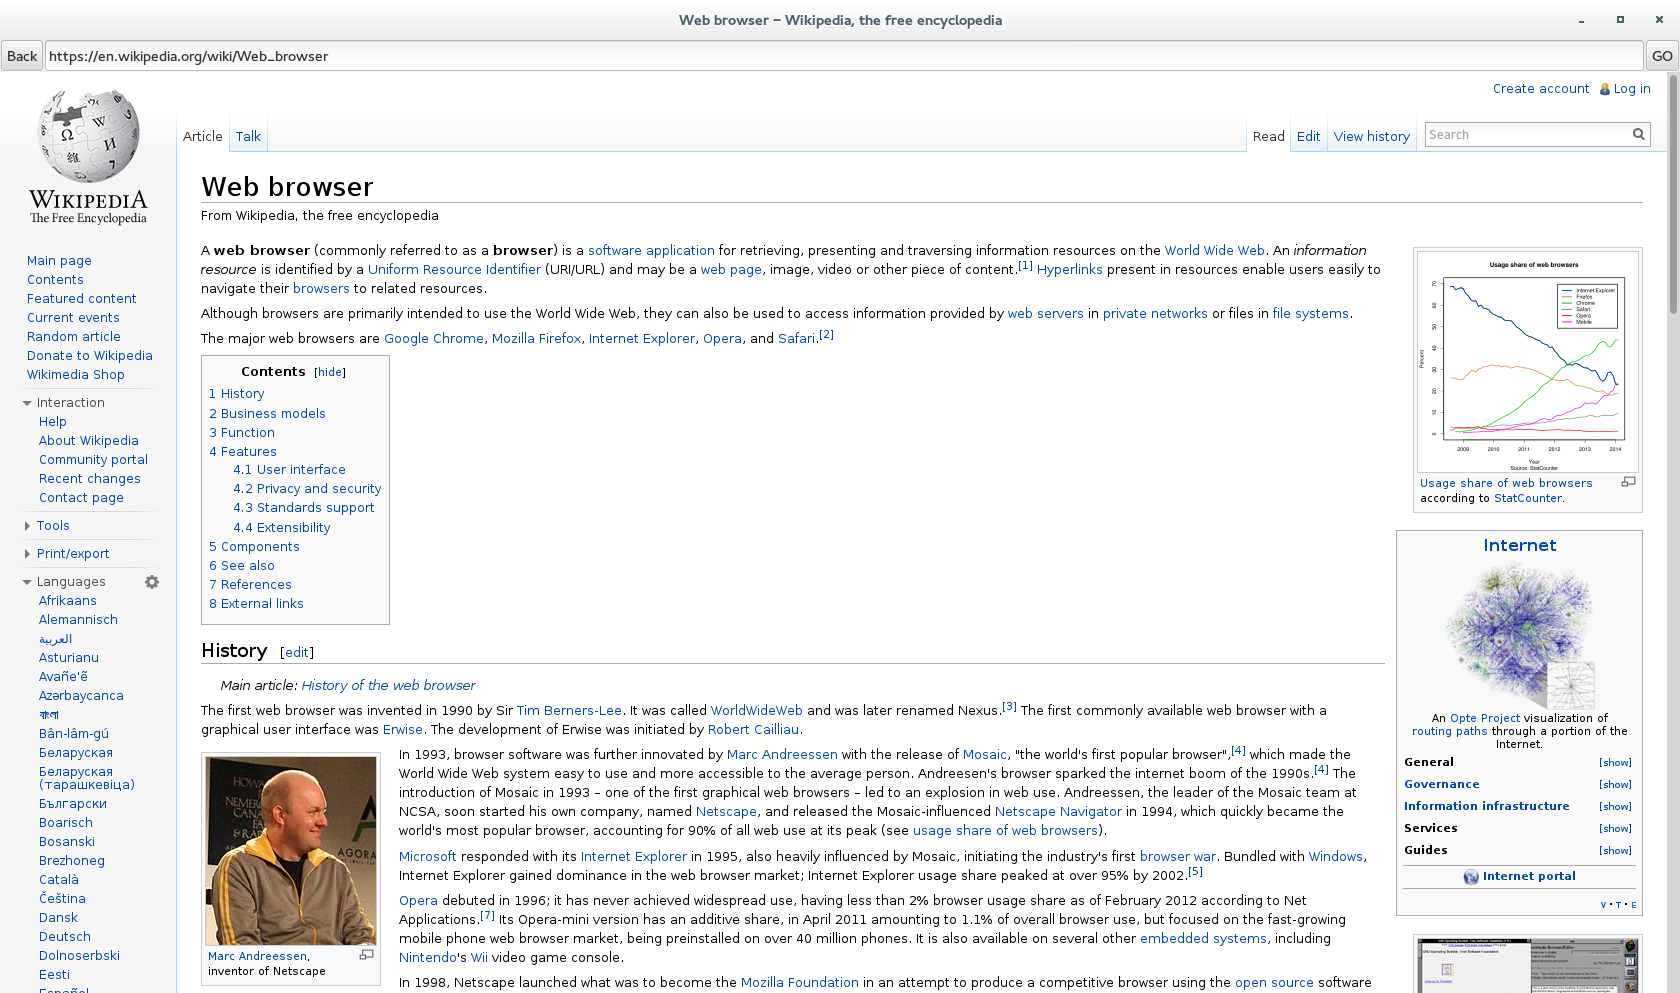
Task: Click the GO button
Action: [x=1662, y=56]
